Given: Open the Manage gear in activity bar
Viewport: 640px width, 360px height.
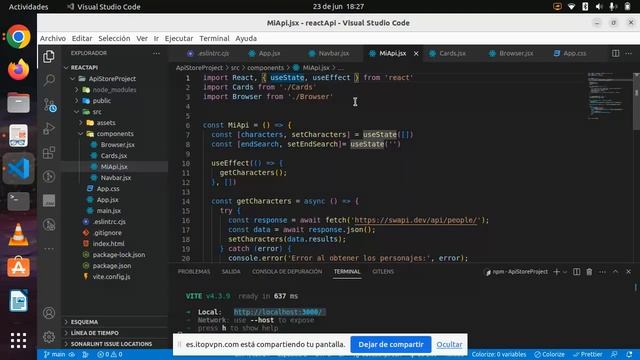Looking at the screenshot, I should point(49,337).
